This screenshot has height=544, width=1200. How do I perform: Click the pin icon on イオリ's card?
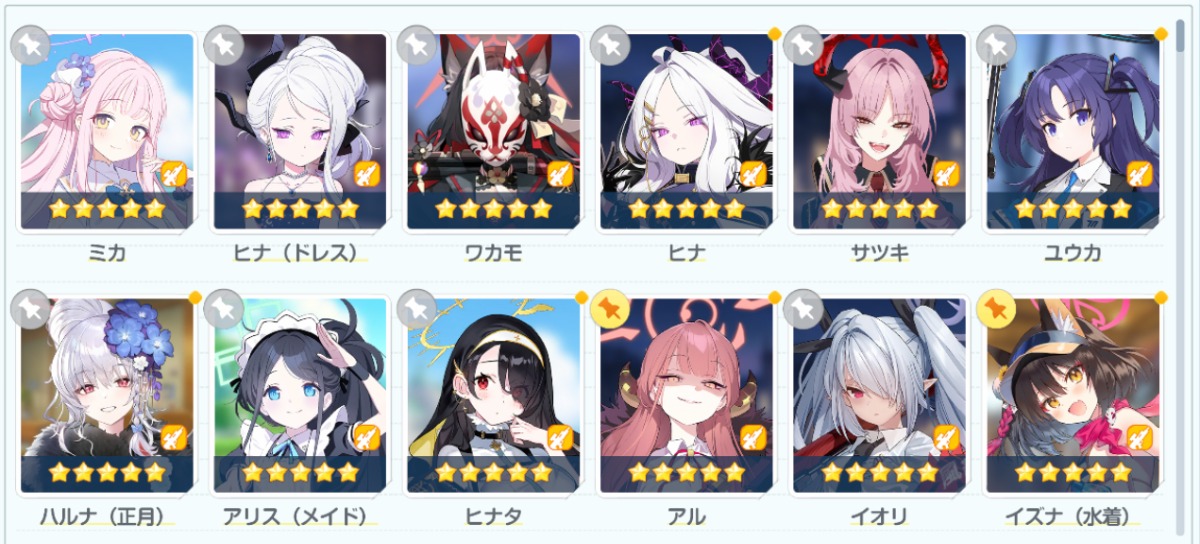tap(802, 309)
